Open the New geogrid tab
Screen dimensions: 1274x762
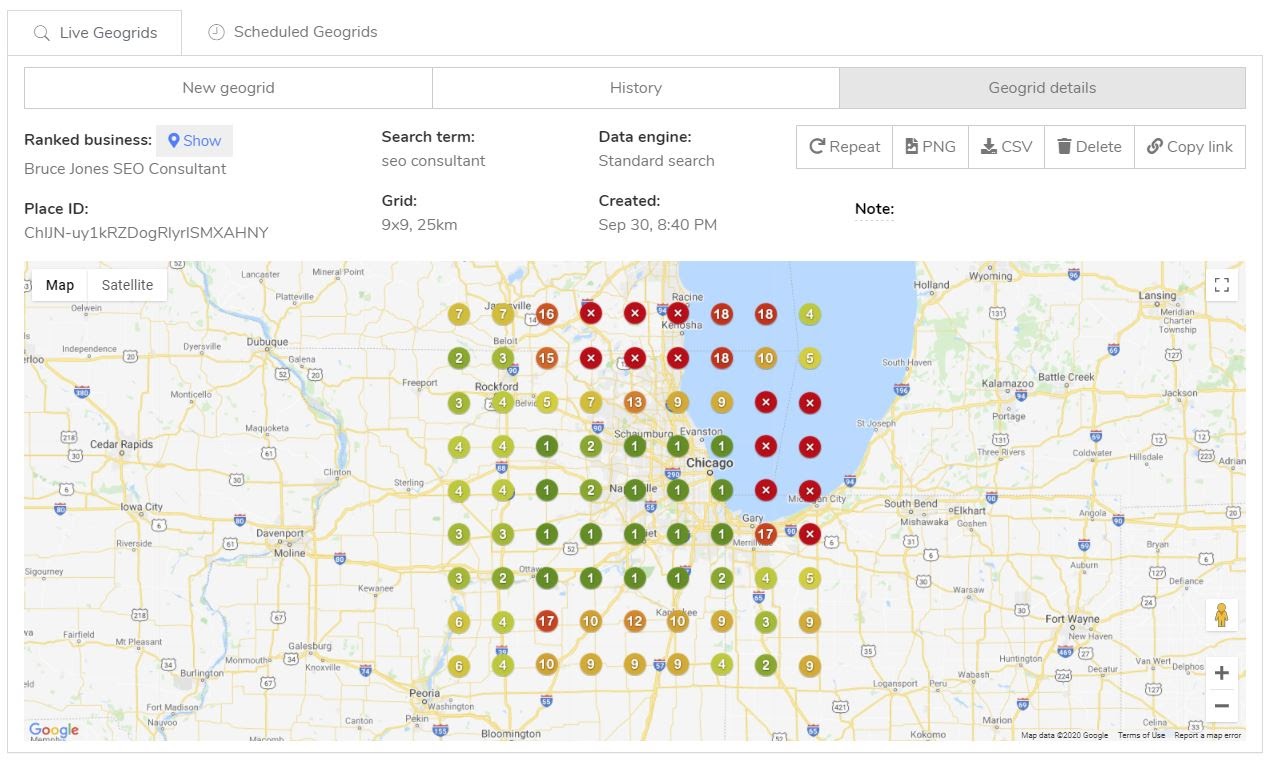point(228,88)
